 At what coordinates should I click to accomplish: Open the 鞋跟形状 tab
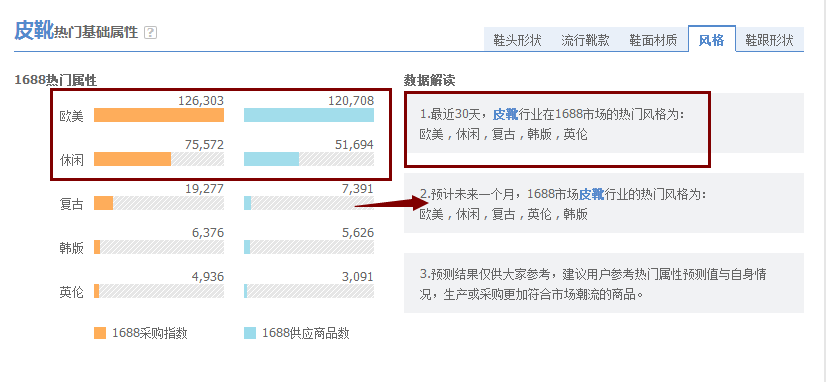770,40
